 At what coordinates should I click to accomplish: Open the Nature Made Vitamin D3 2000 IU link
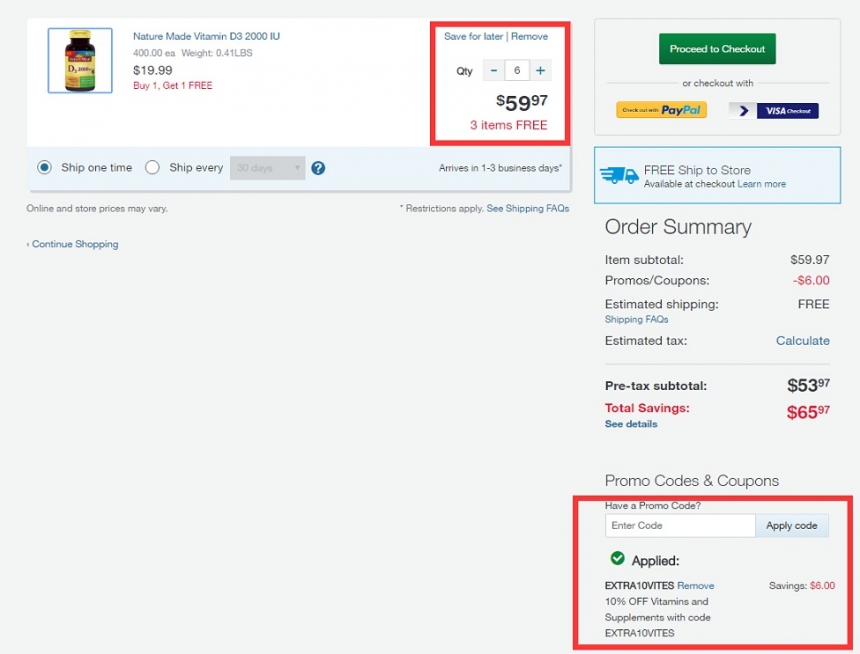click(206, 36)
